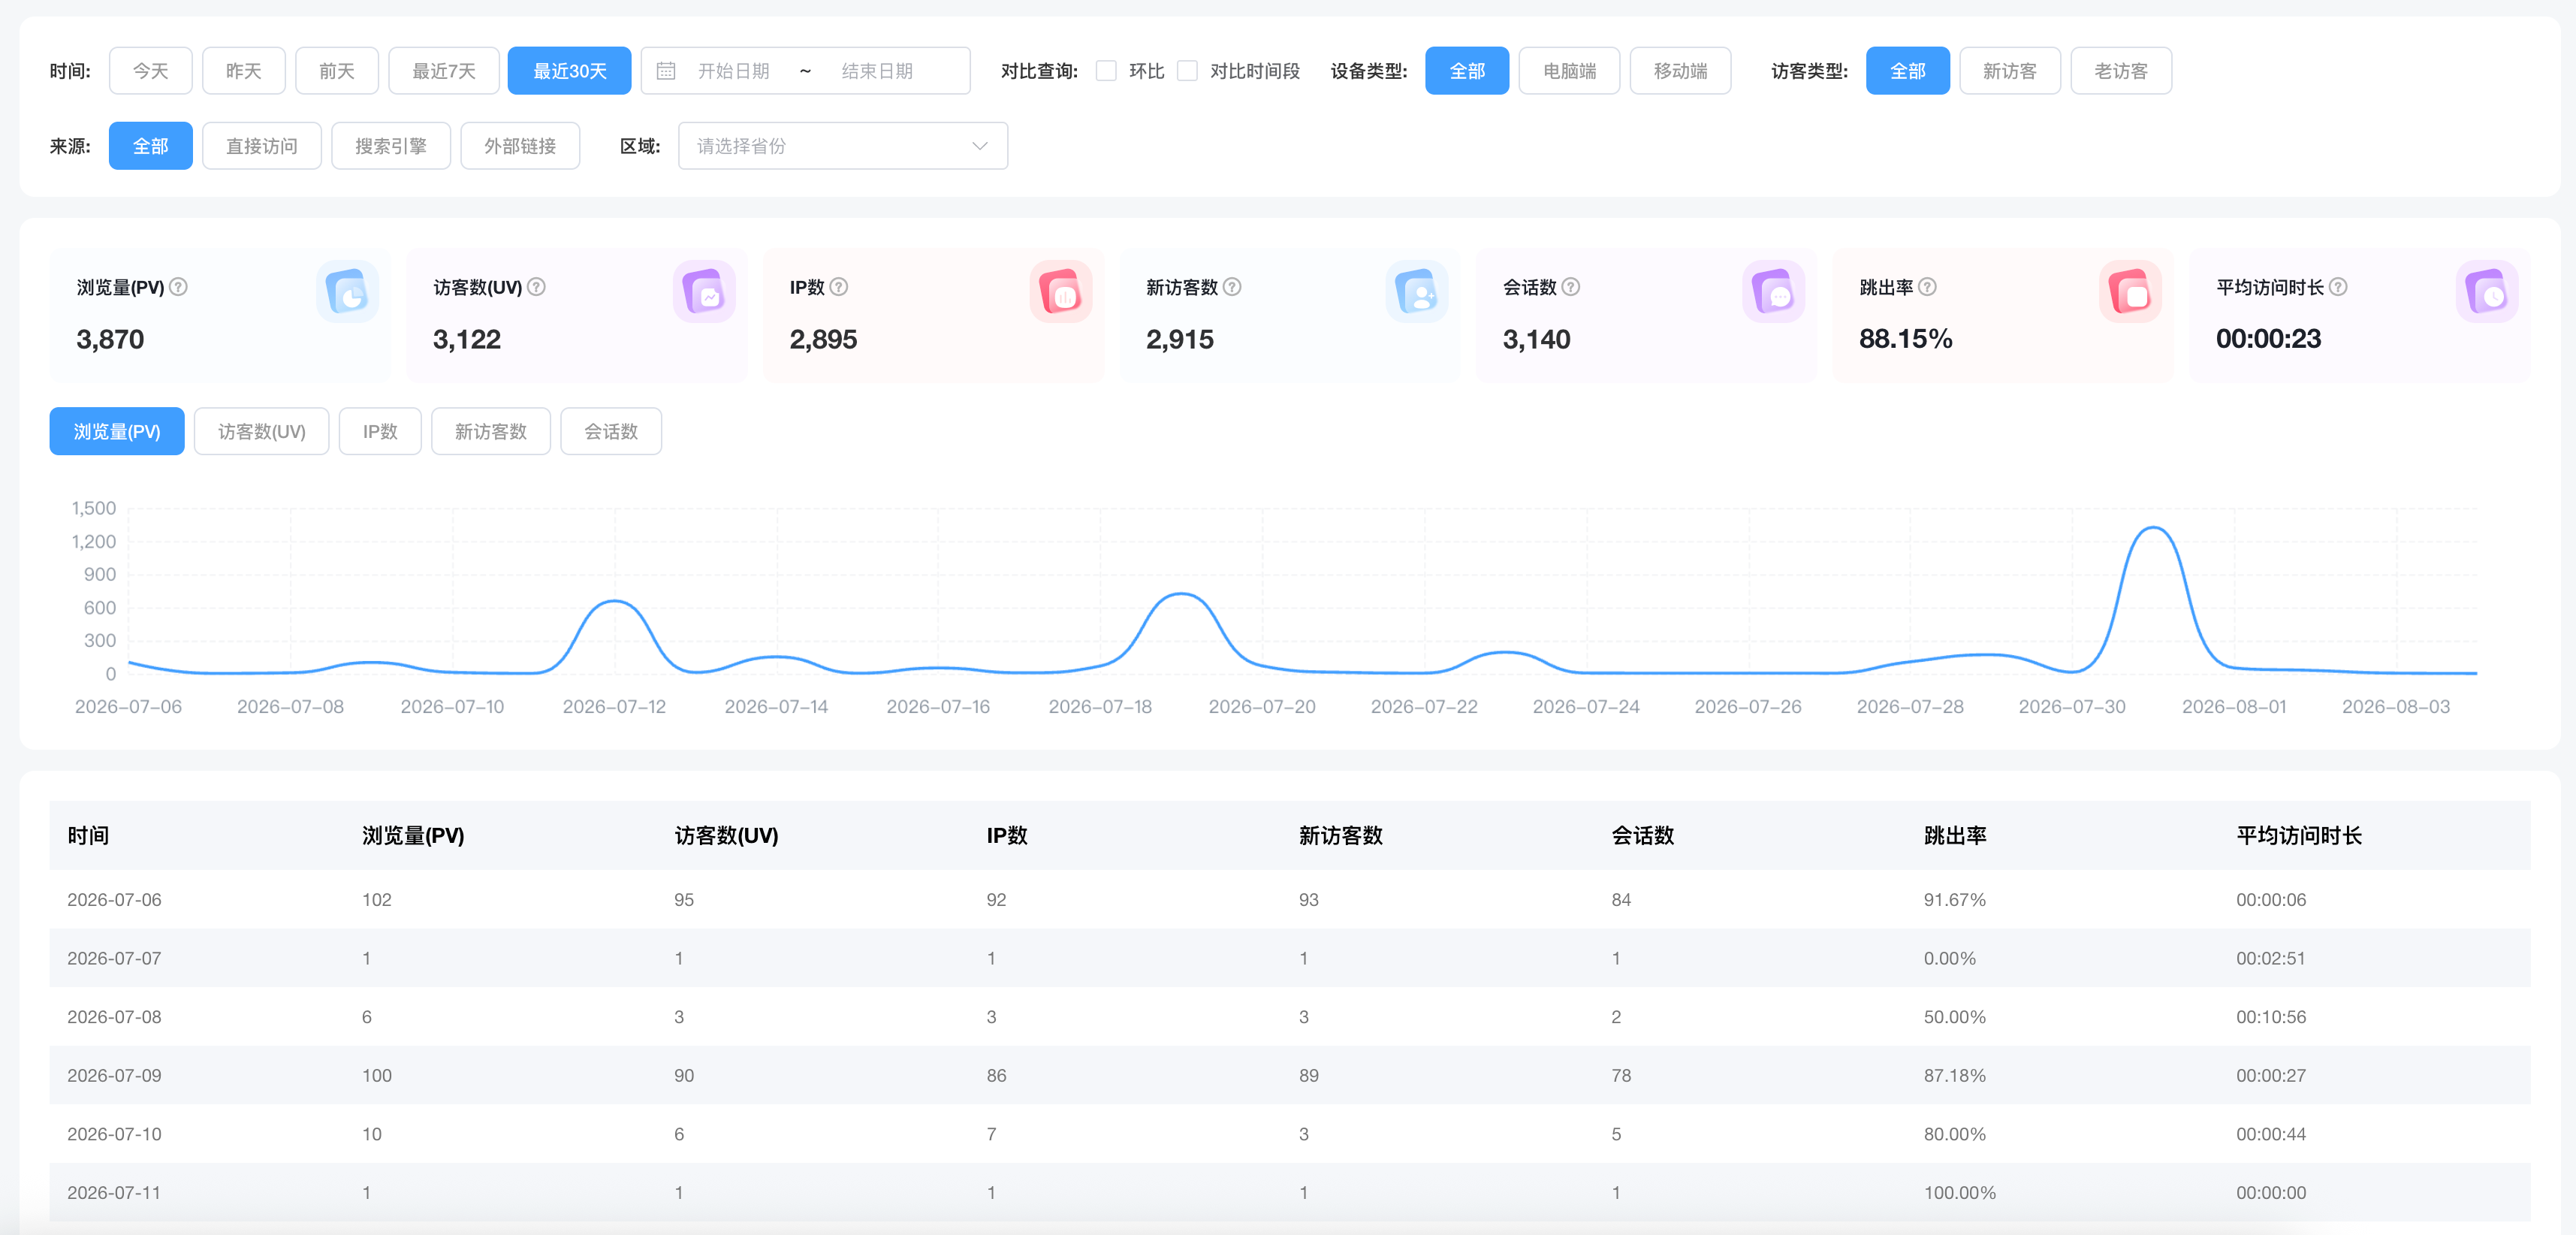
Task: Click chart peak near 2026-07-31
Action: tap(2152, 528)
